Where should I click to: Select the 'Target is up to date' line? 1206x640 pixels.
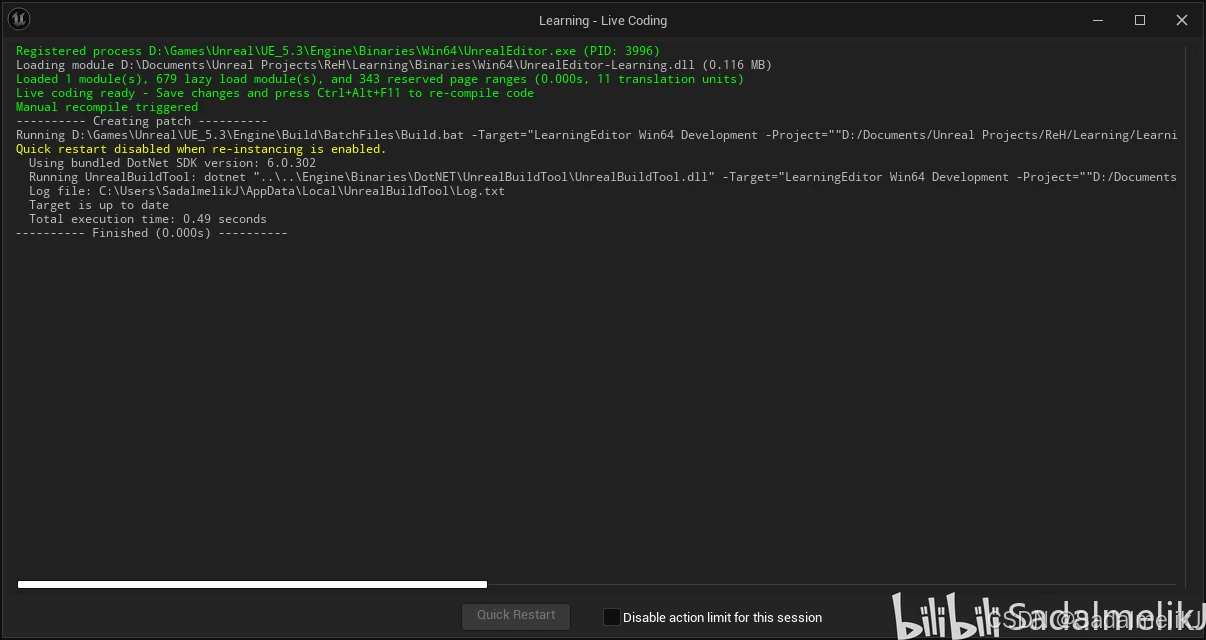(x=99, y=205)
